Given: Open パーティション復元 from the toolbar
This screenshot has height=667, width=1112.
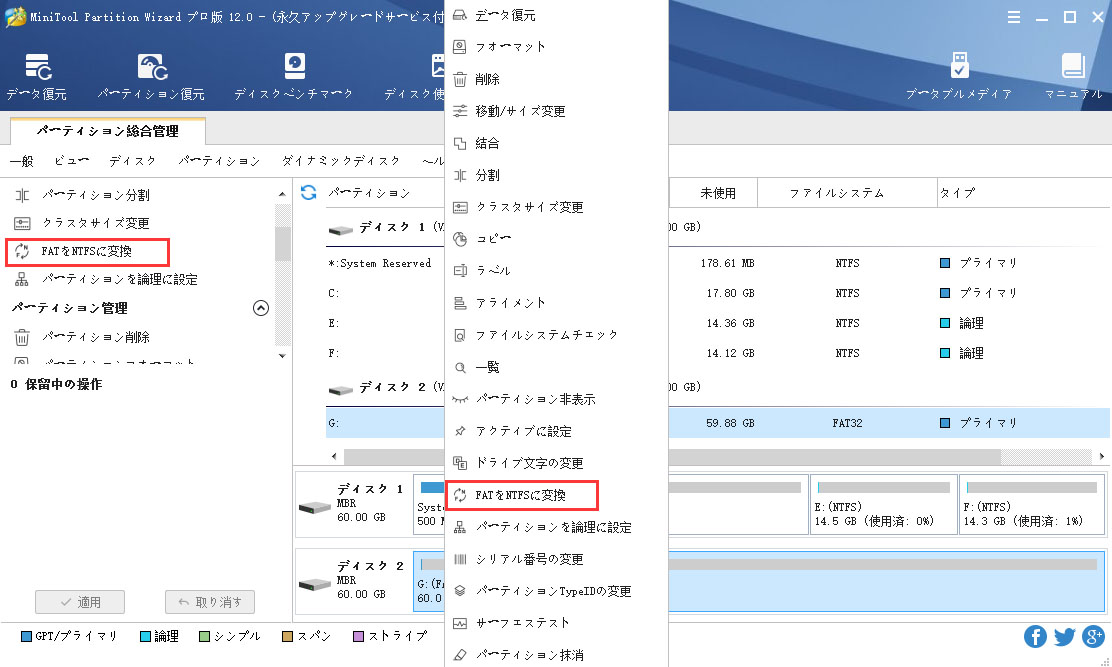Looking at the screenshot, I should [x=151, y=68].
